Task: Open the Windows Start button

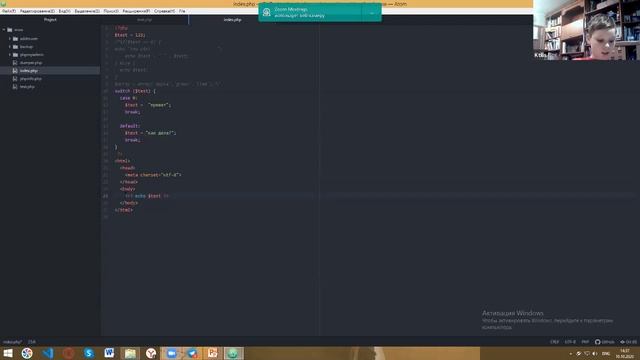Action: (7, 353)
